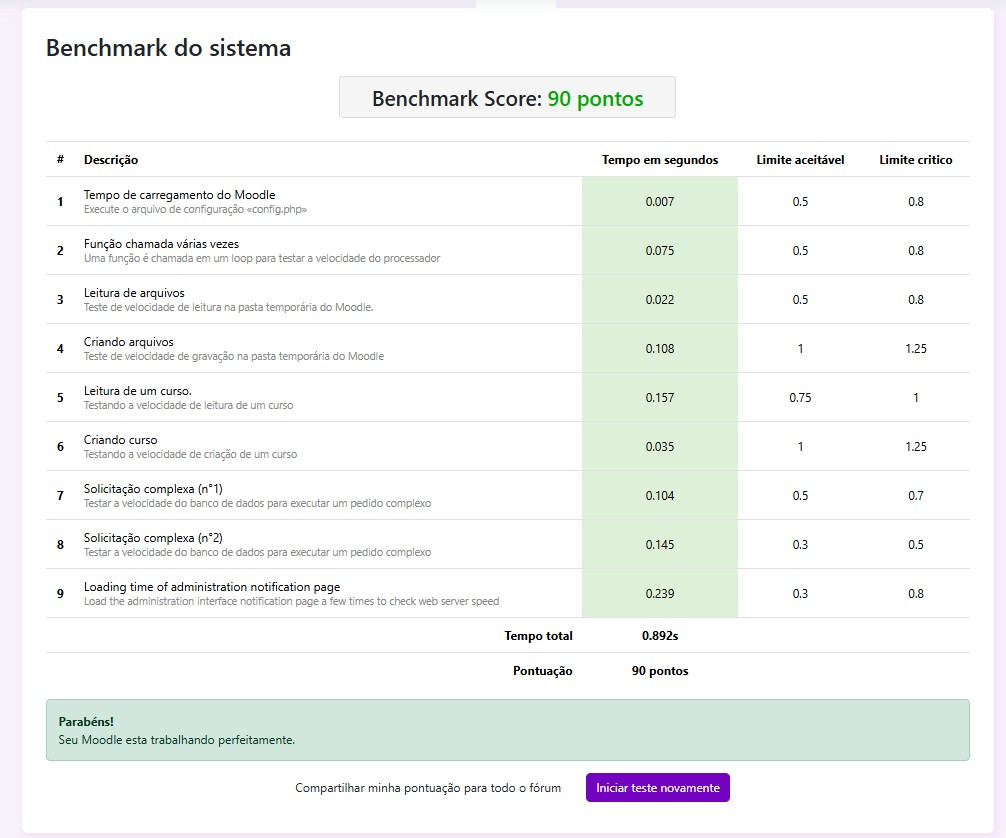The height and width of the screenshot is (838, 1006).
Task: Click the 0.145 result of Solicitação complexa (n°2)
Action: [659, 544]
